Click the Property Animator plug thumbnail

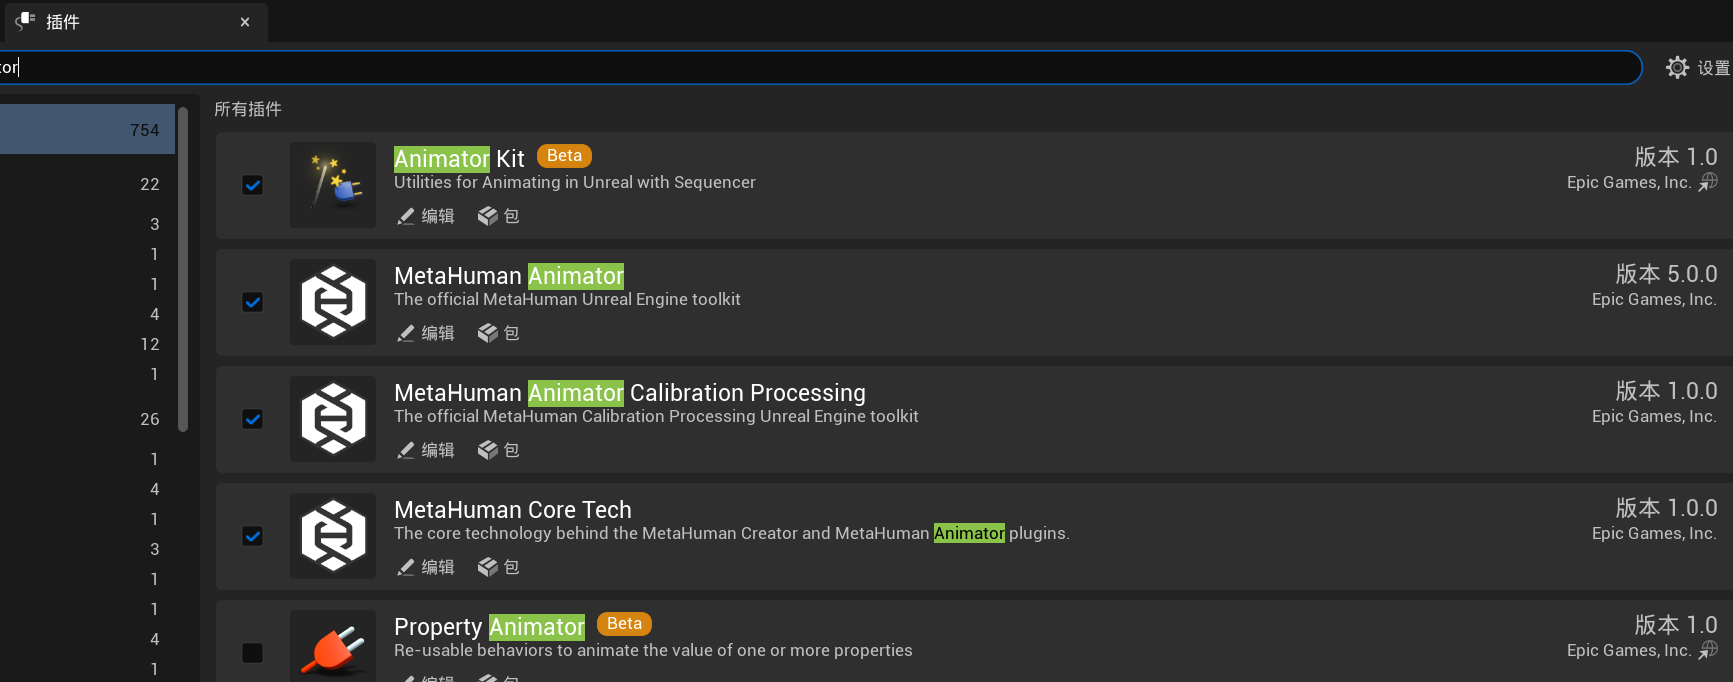pos(333,647)
